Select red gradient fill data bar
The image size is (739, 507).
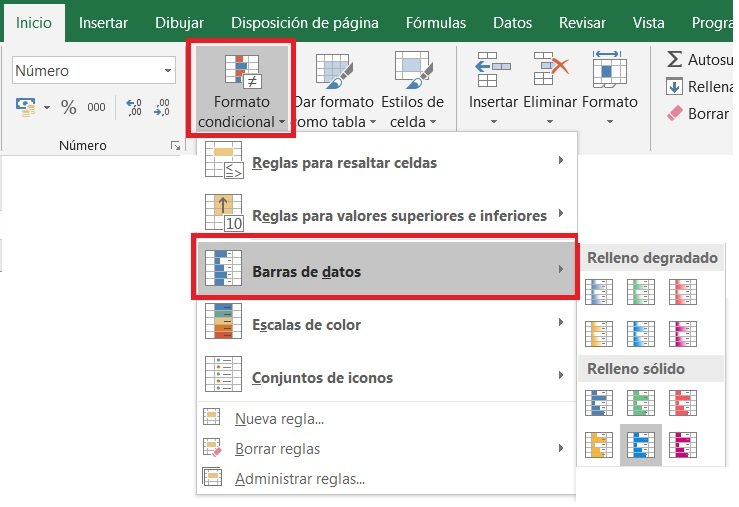682,292
